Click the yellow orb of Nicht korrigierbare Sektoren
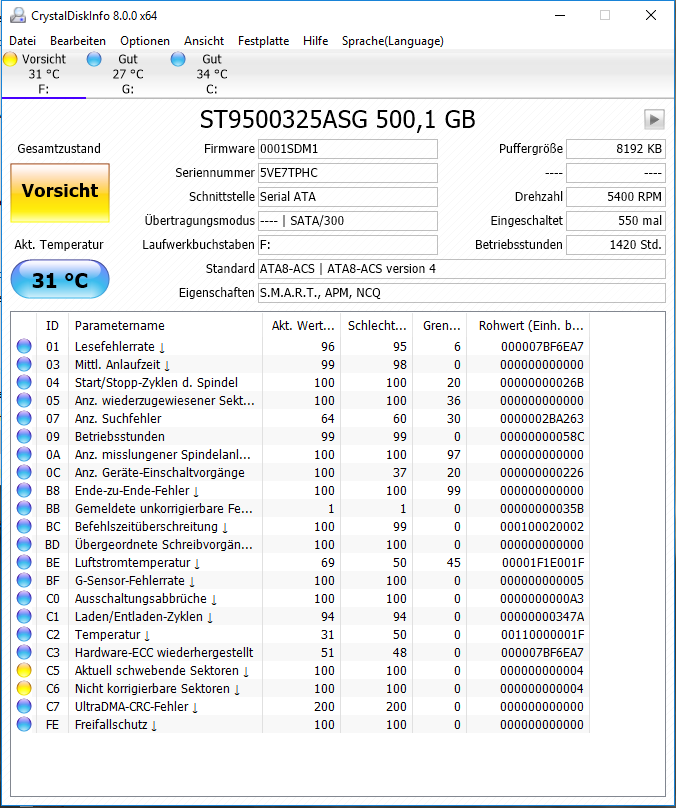The image size is (676, 808). coord(24,688)
